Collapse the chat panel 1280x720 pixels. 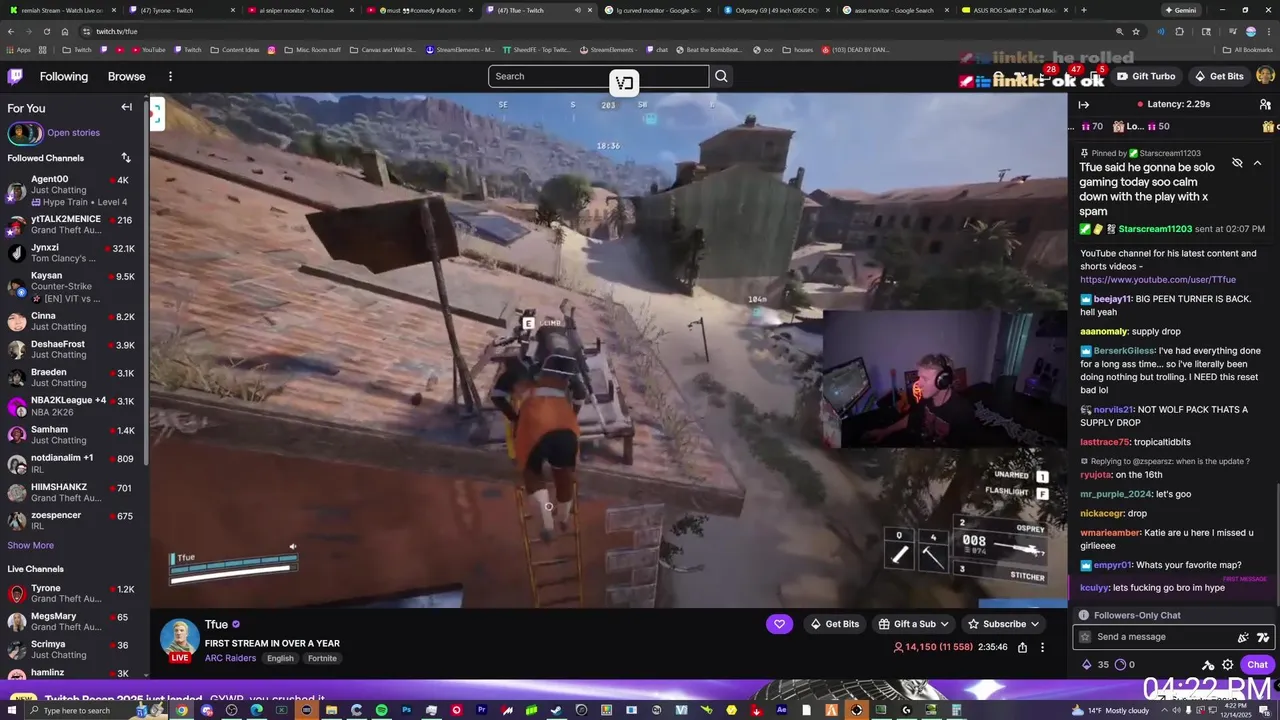[x=1084, y=104]
